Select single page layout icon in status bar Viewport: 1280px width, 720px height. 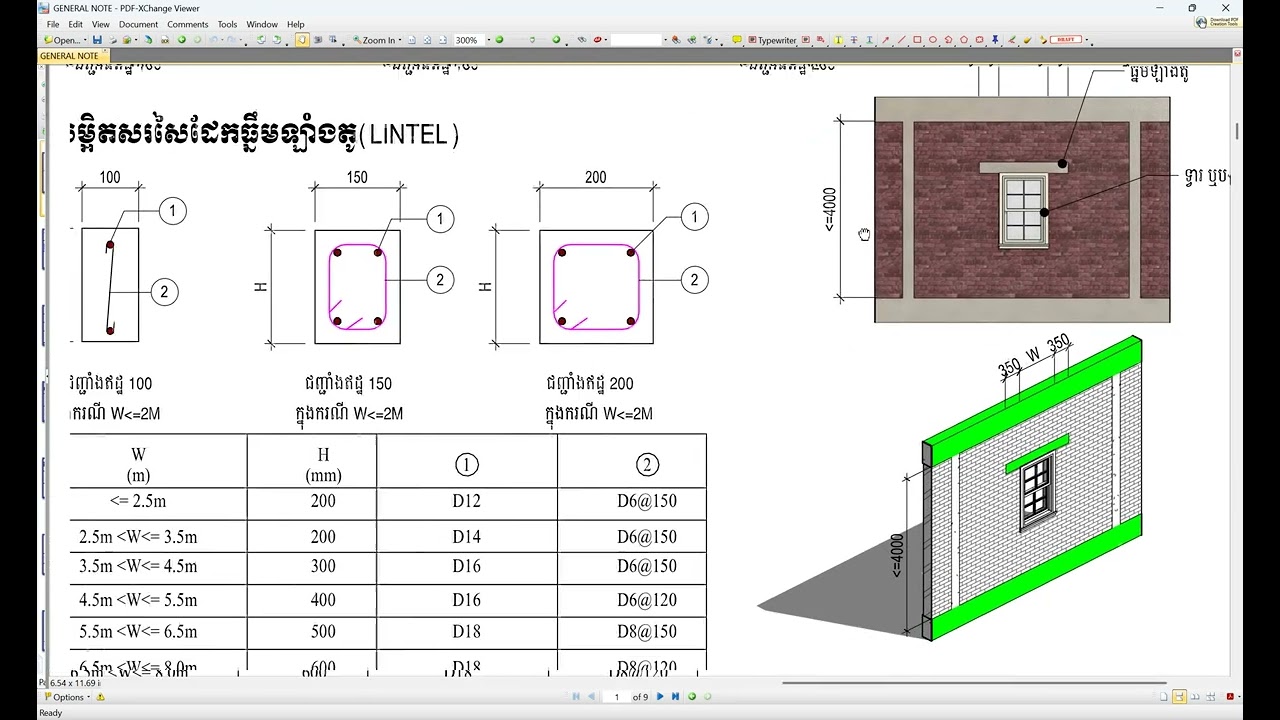click(x=1163, y=697)
